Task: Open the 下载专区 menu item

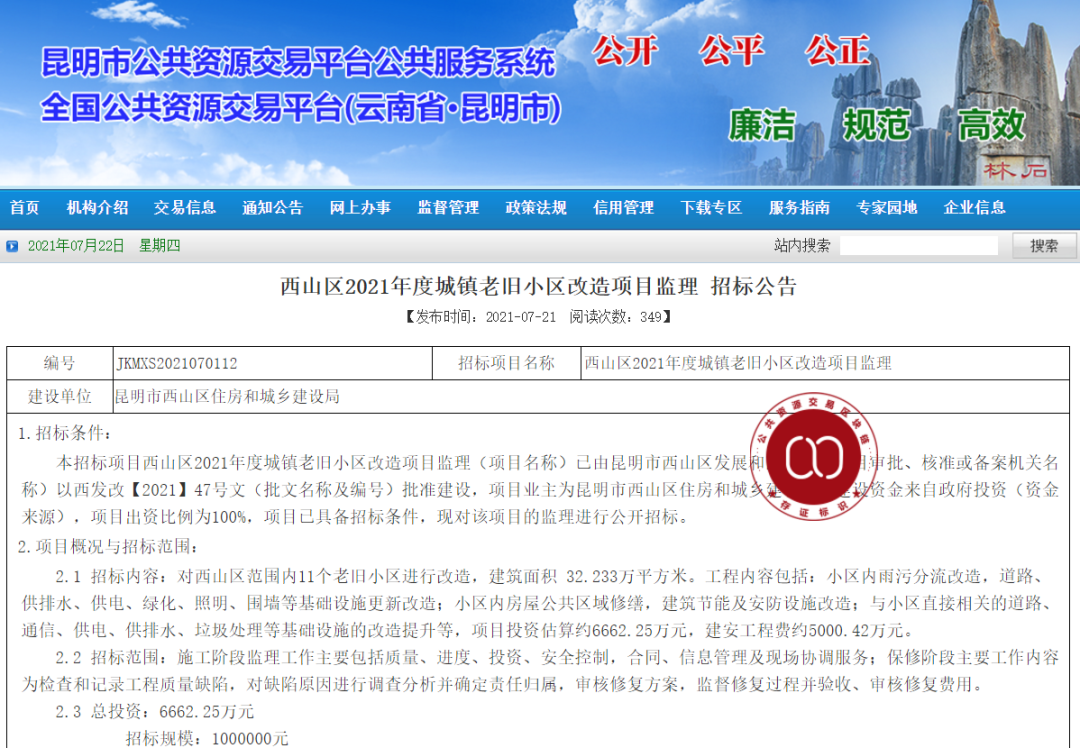Action: click(711, 207)
